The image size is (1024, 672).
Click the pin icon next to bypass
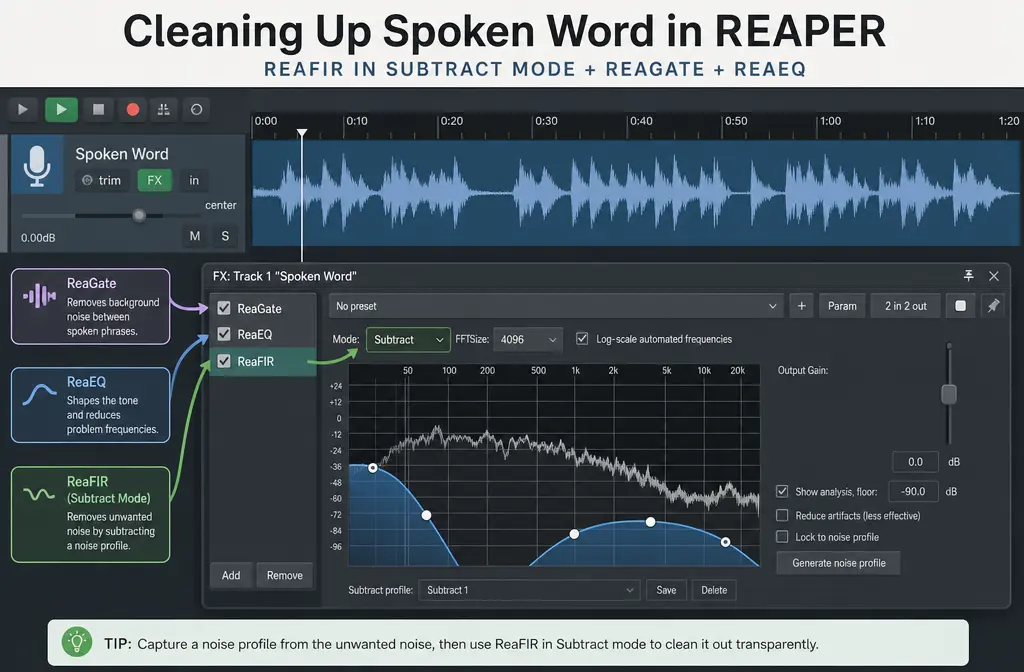(x=993, y=306)
